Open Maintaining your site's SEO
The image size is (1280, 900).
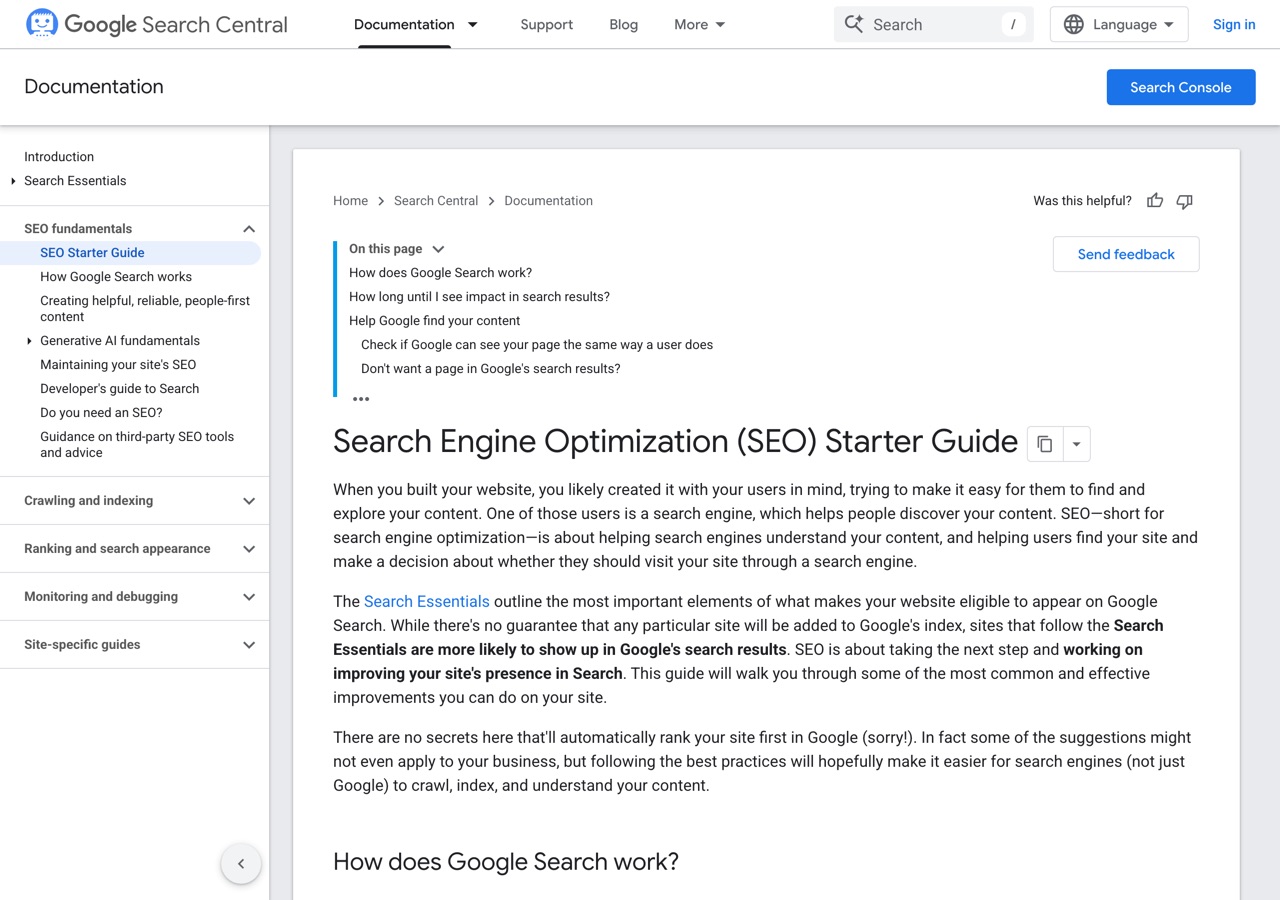[118, 365]
